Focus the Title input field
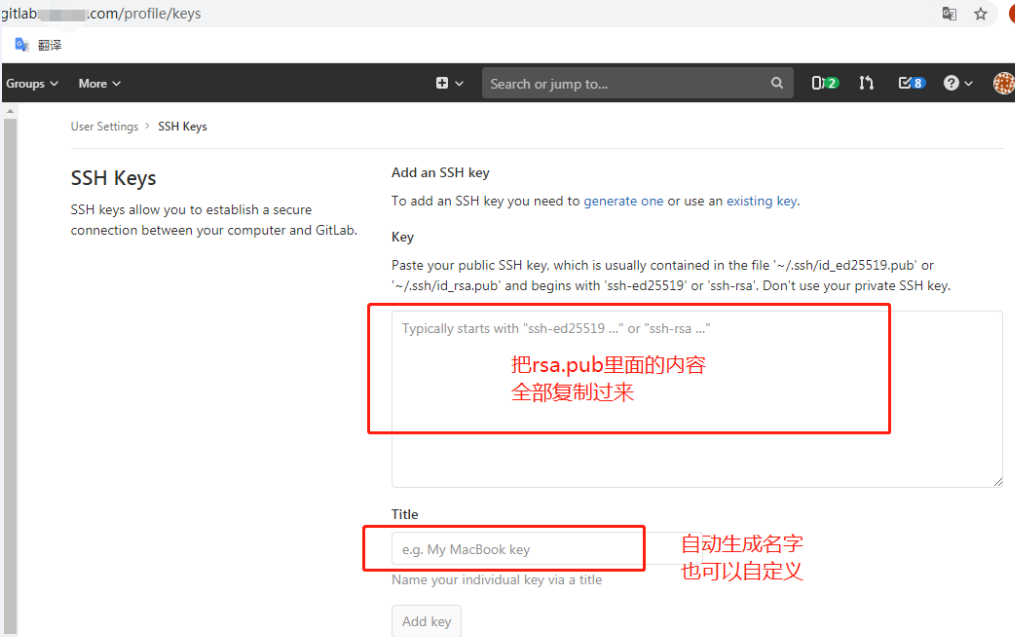1015x637 pixels. [517, 548]
